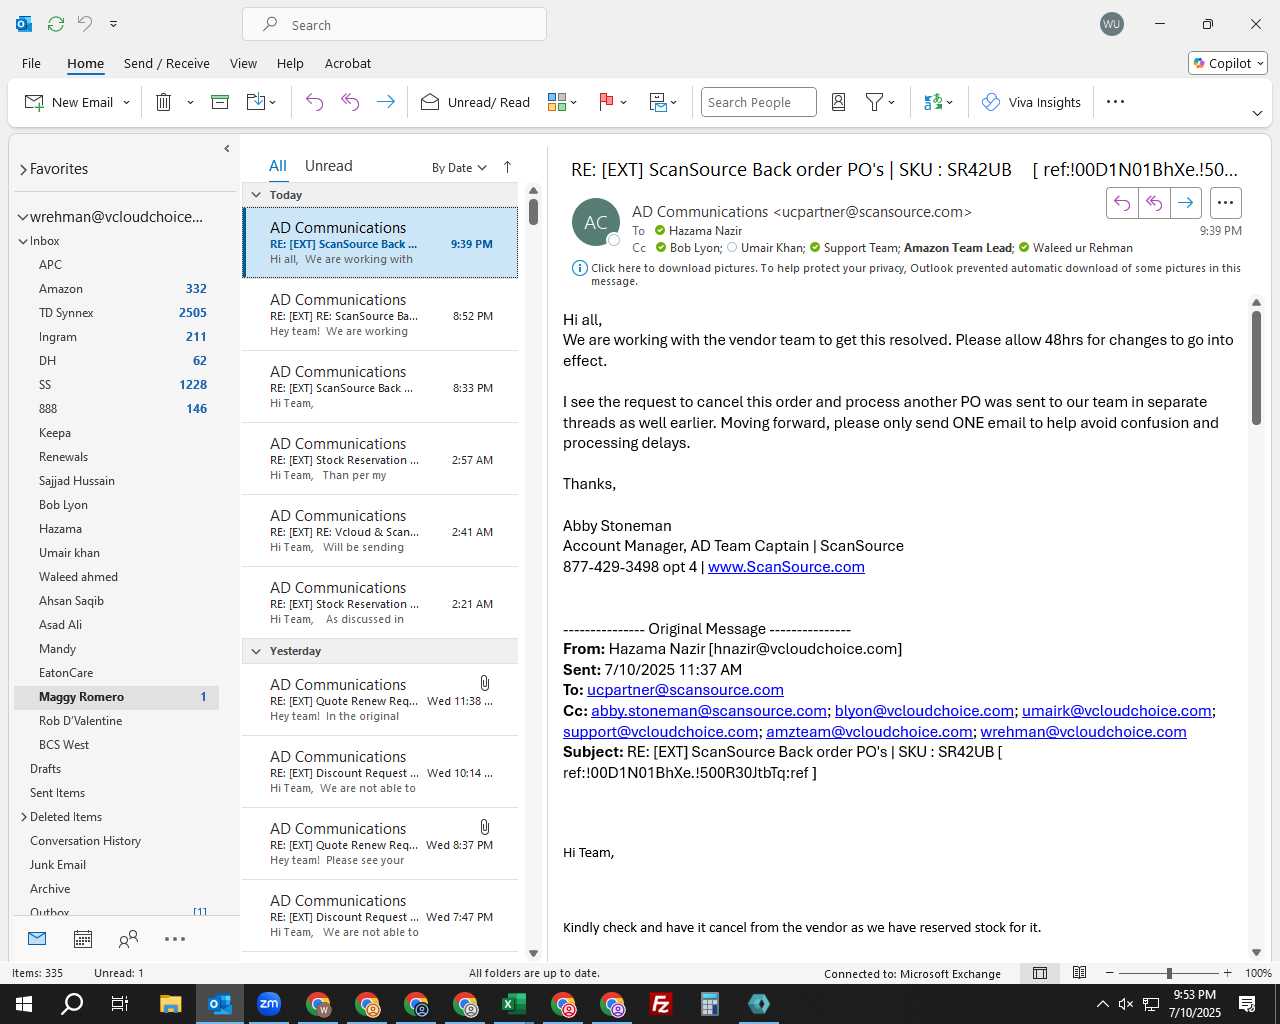
Task: Open the Excel icon in taskbar
Action: point(514,1004)
